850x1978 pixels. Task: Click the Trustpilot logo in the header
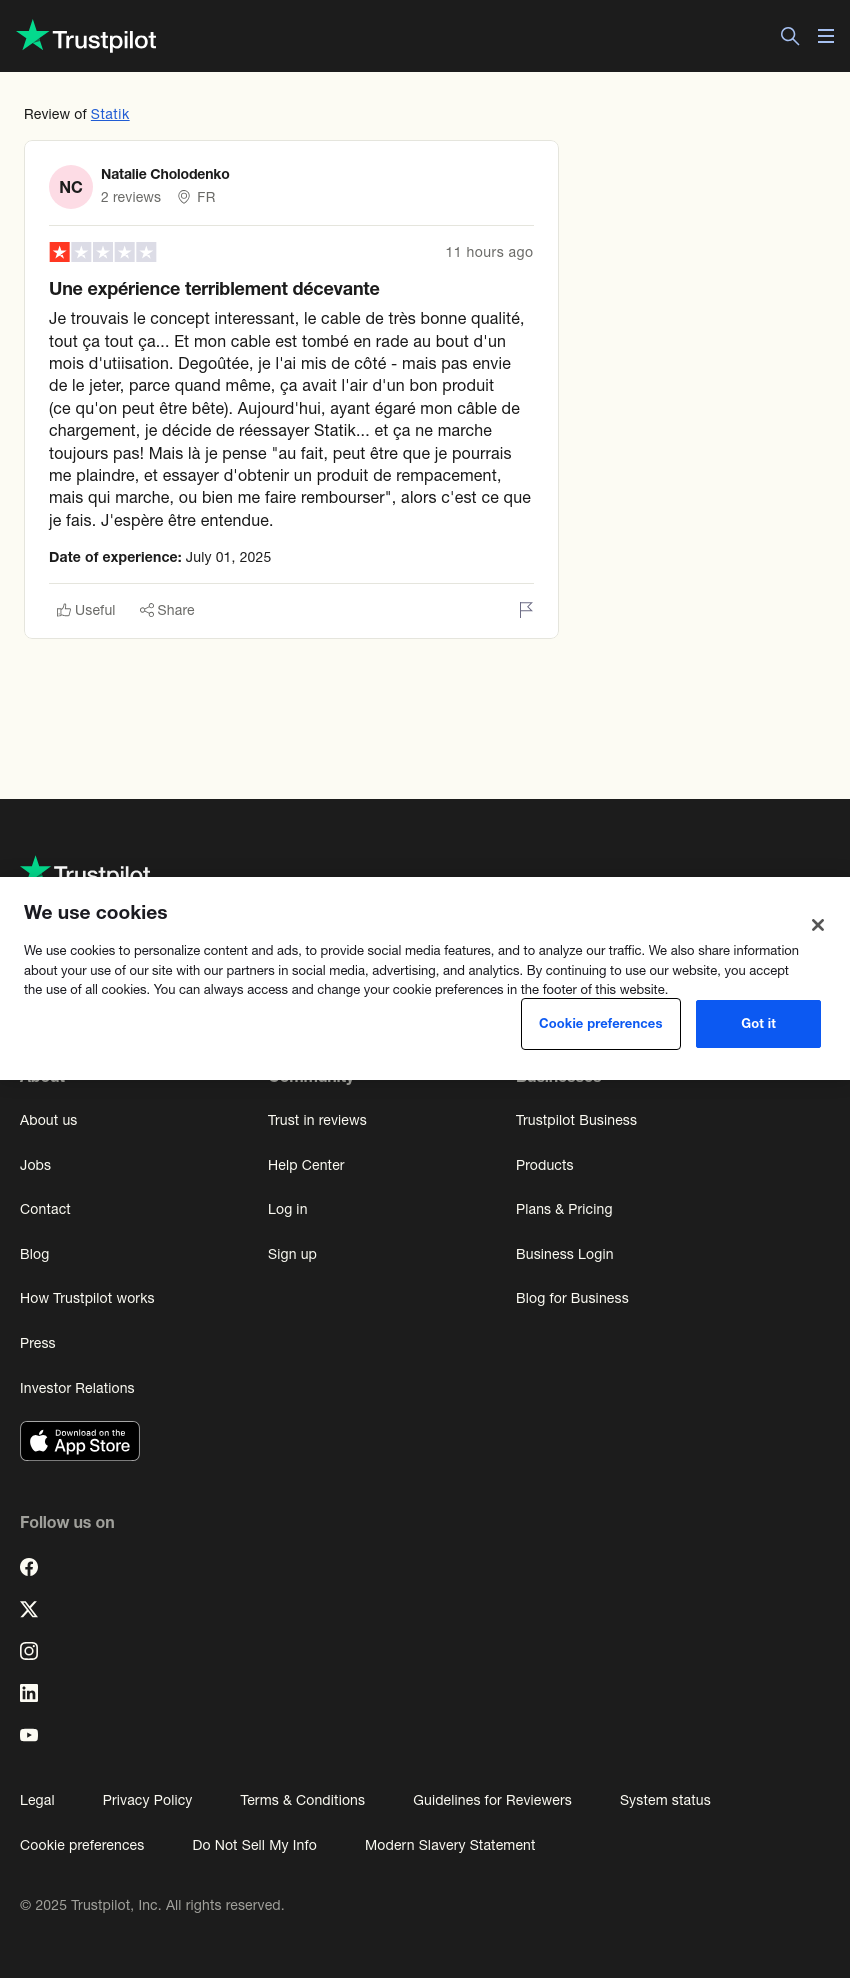pyautogui.click(x=87, y=37)
